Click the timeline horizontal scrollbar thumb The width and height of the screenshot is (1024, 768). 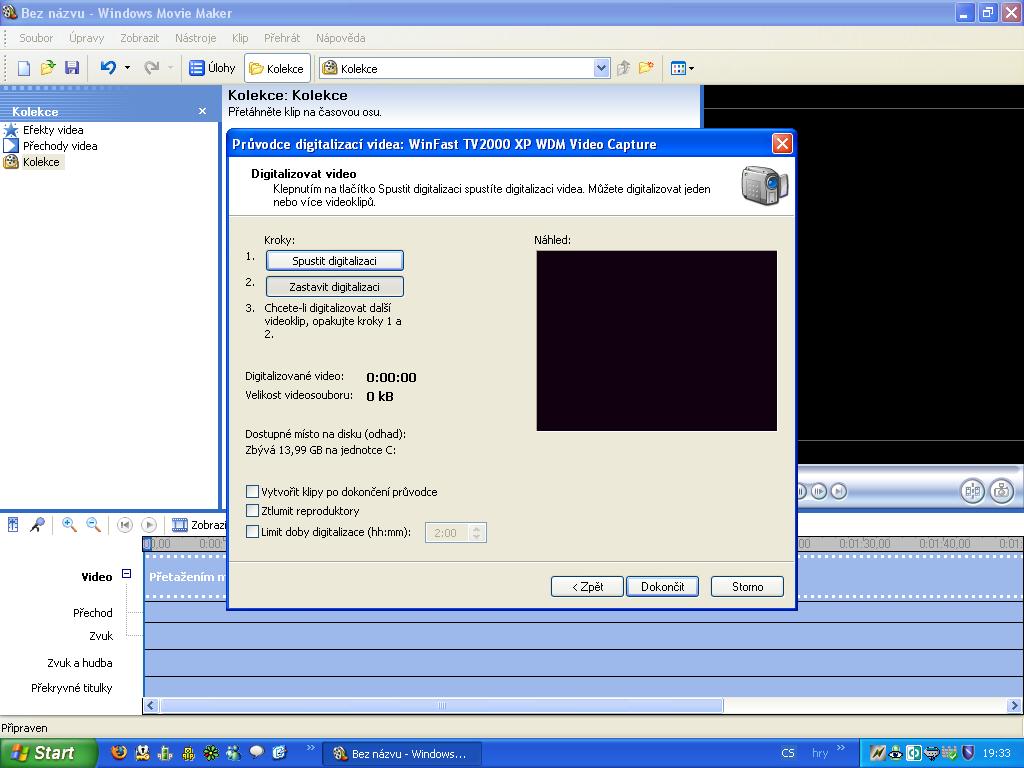(x=441, y=705)
